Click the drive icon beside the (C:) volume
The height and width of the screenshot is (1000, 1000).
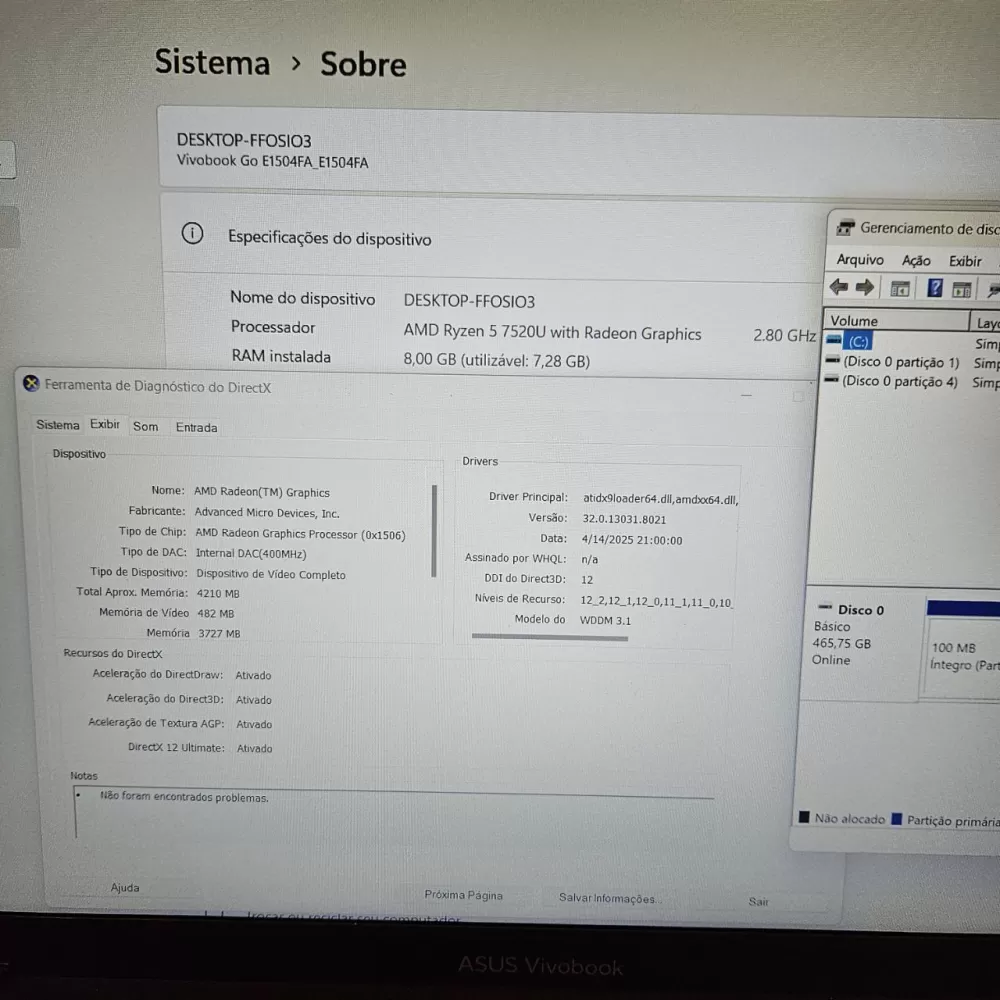click(834, 341)
